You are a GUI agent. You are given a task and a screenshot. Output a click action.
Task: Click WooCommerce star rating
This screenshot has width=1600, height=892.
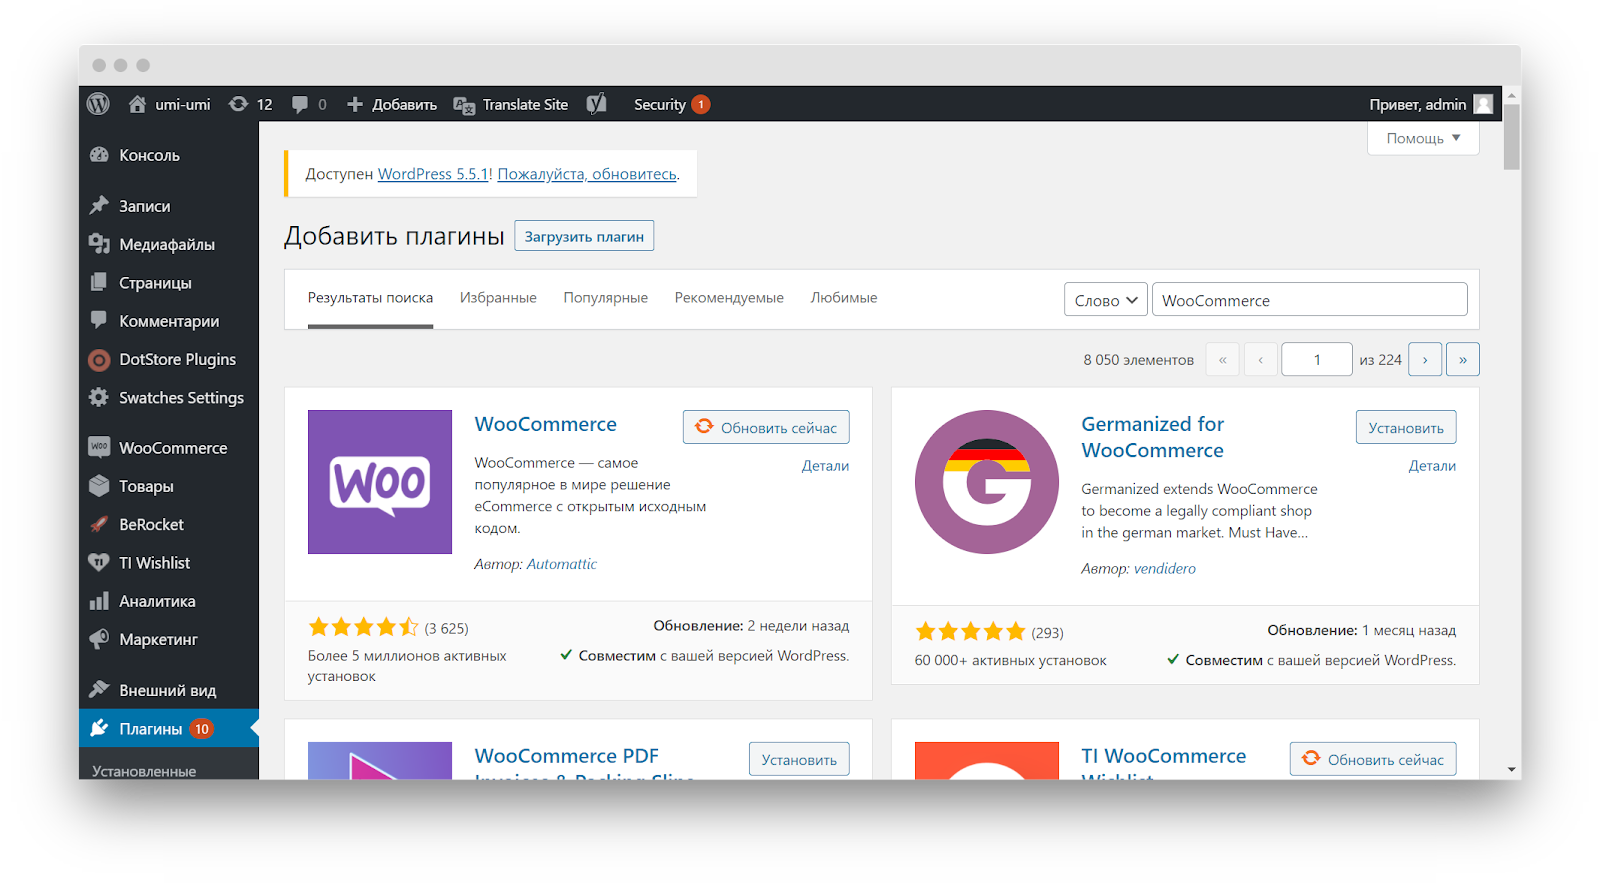[363, 627]
